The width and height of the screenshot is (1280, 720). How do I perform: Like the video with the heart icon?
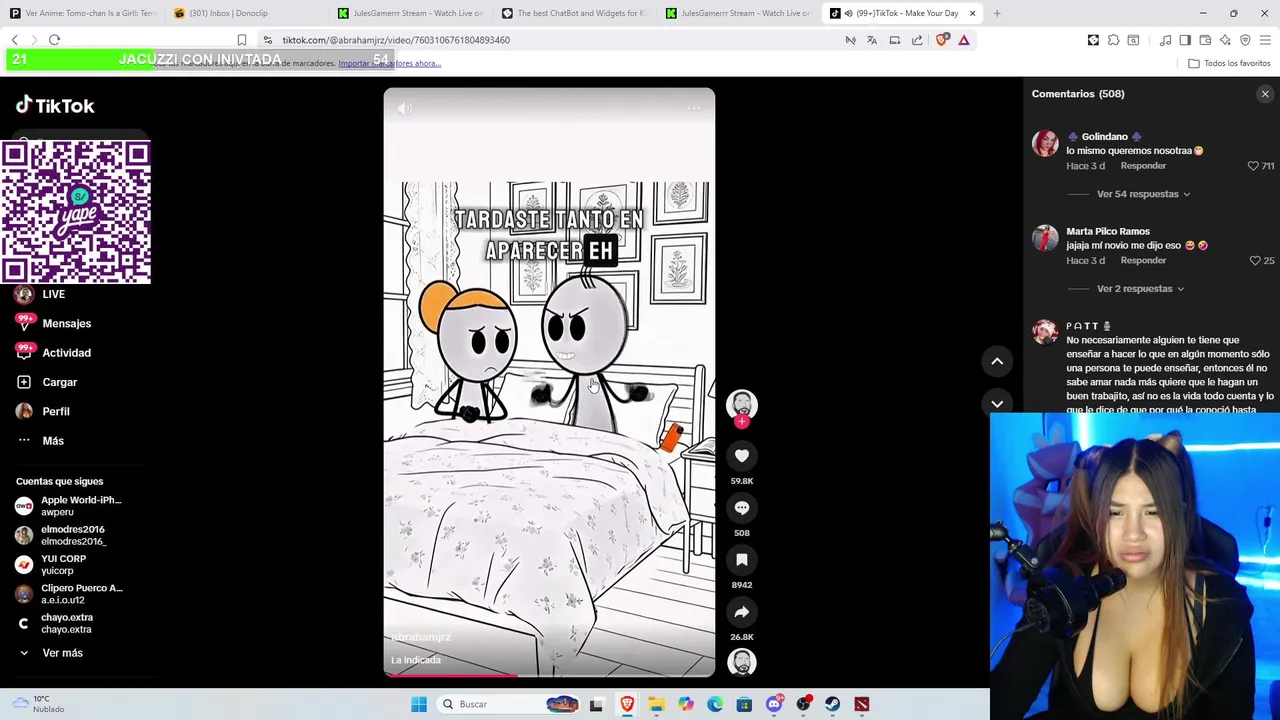(742, 456)
